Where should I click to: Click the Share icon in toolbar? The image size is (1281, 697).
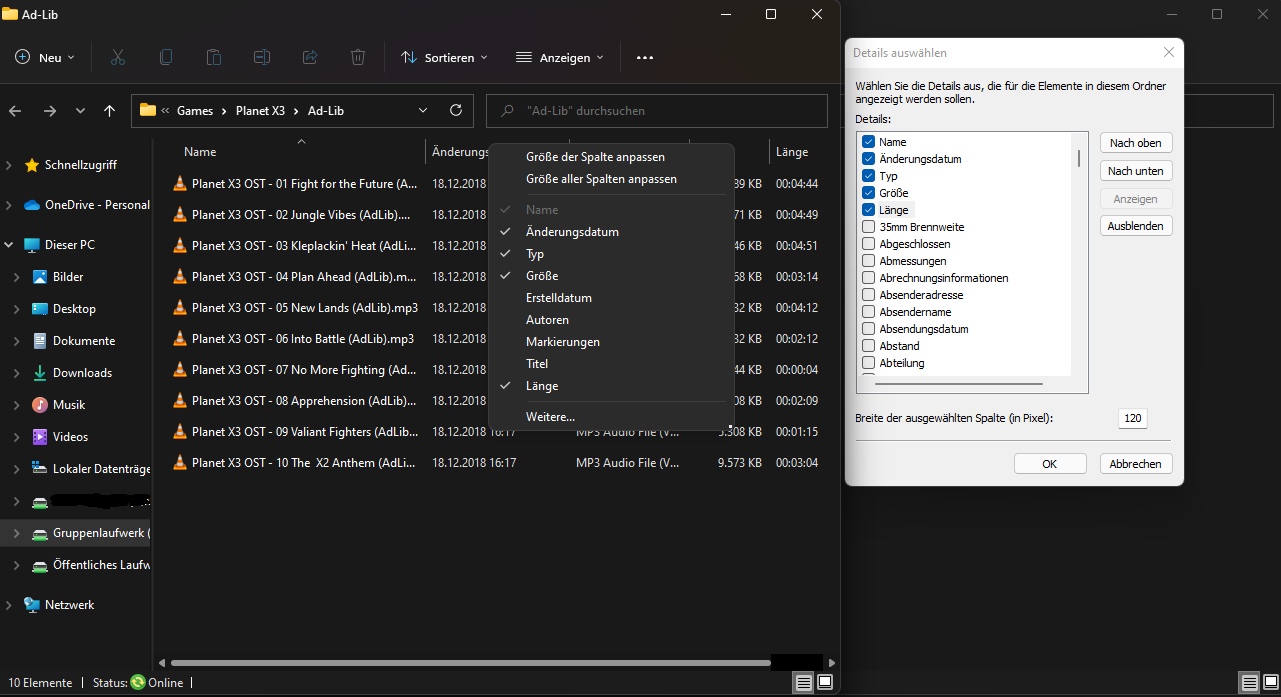310,57
